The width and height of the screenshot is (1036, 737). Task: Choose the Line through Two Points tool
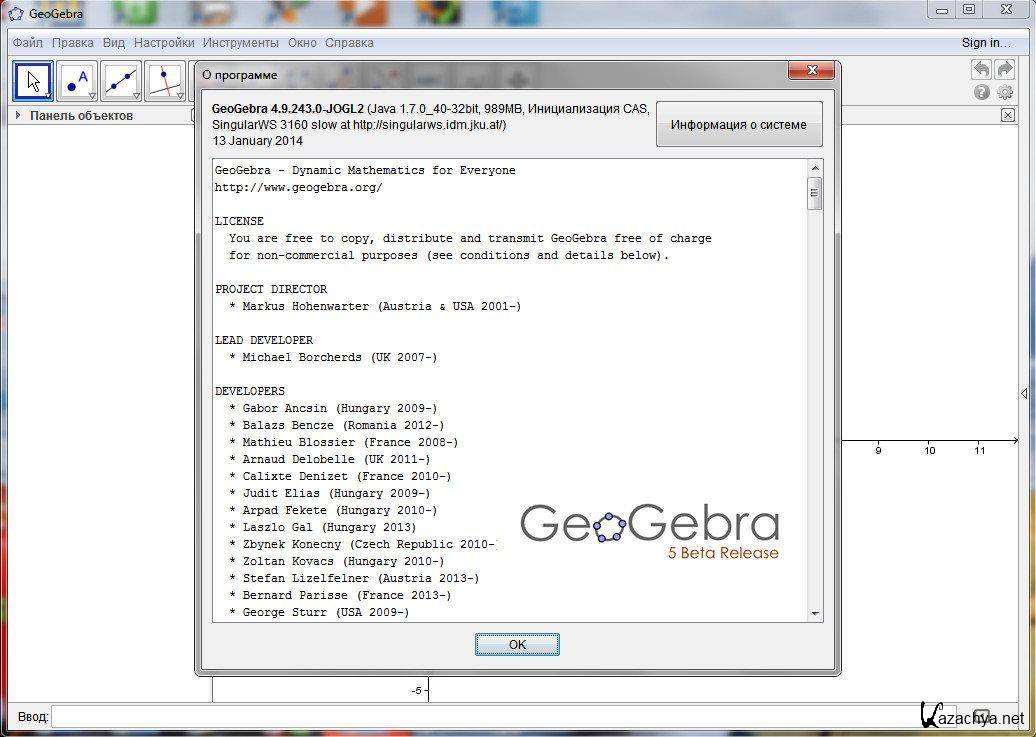120,81
